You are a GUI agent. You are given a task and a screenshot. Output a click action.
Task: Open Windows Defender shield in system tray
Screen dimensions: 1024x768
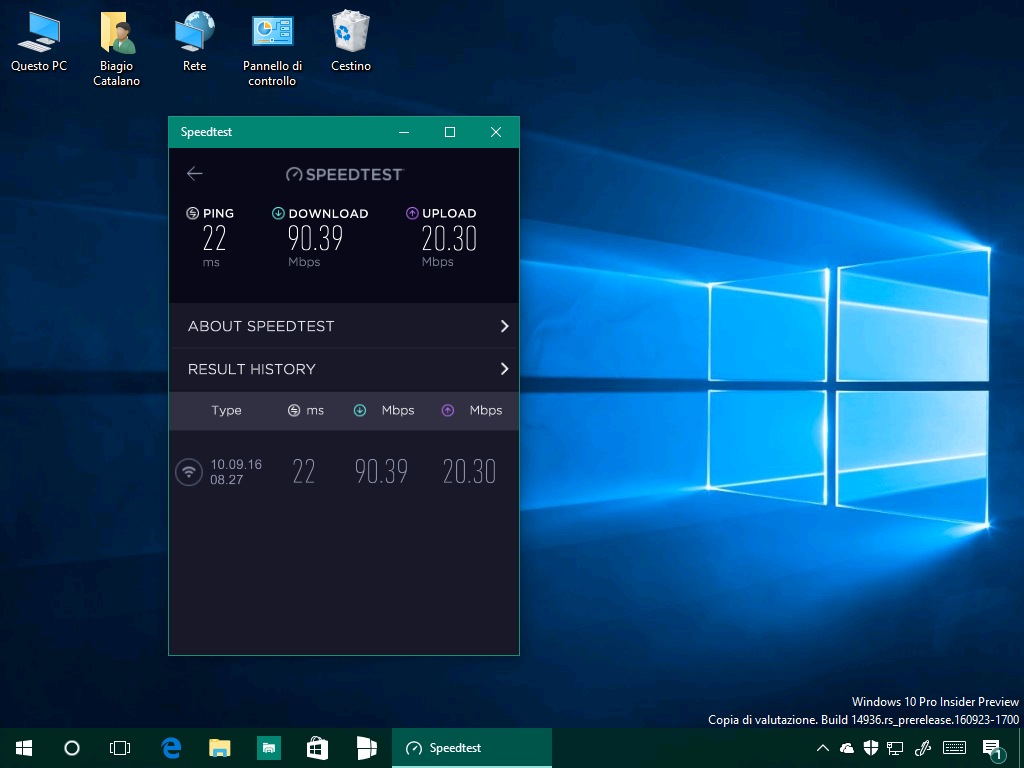click(x=871, y=748)
